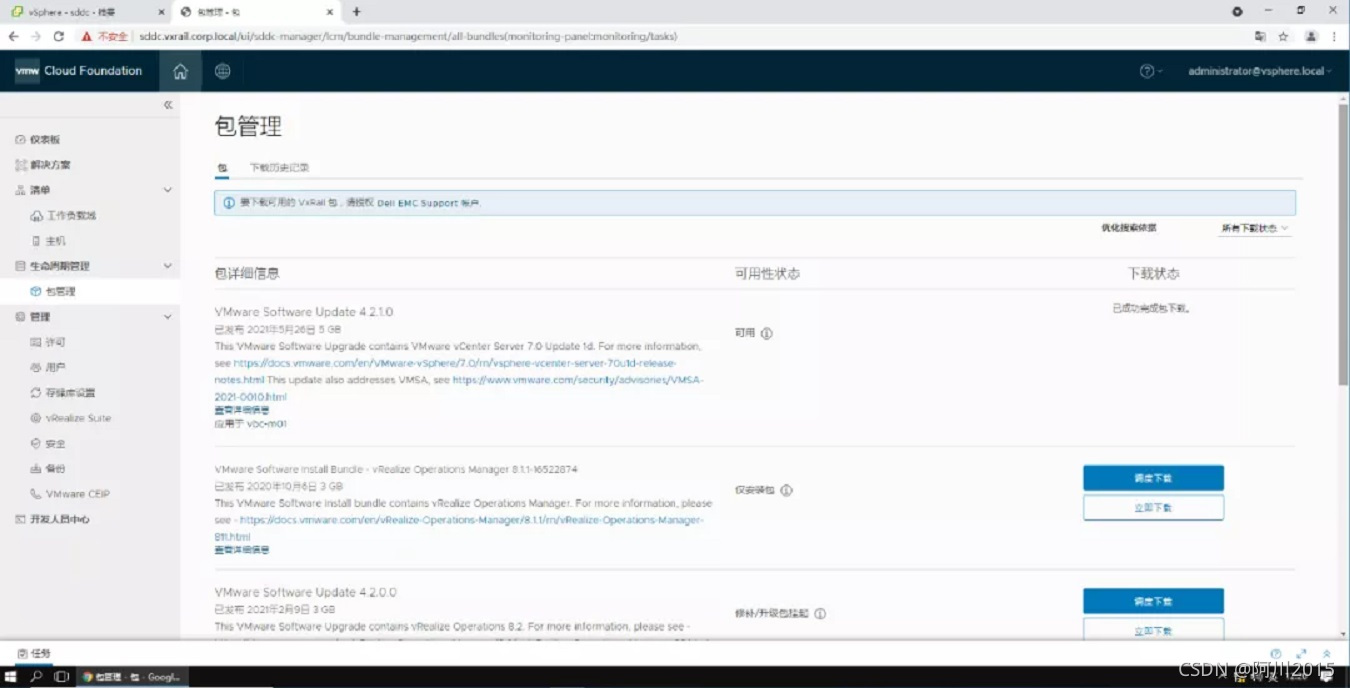1350x688 pixels.
Task: Collapse the sidebar with double-chevron icon
Action: click(x=168, y=105)
